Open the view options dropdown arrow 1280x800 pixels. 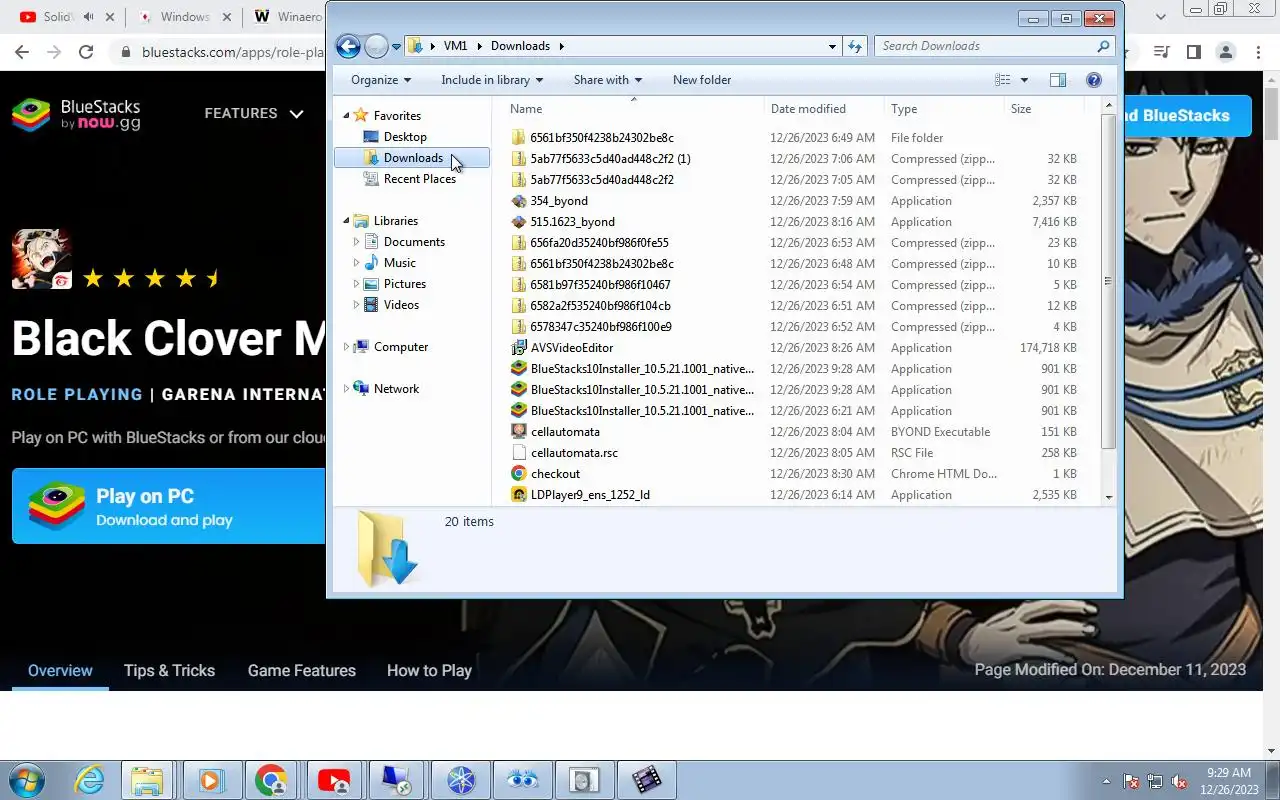click(x=1024, y=80)
